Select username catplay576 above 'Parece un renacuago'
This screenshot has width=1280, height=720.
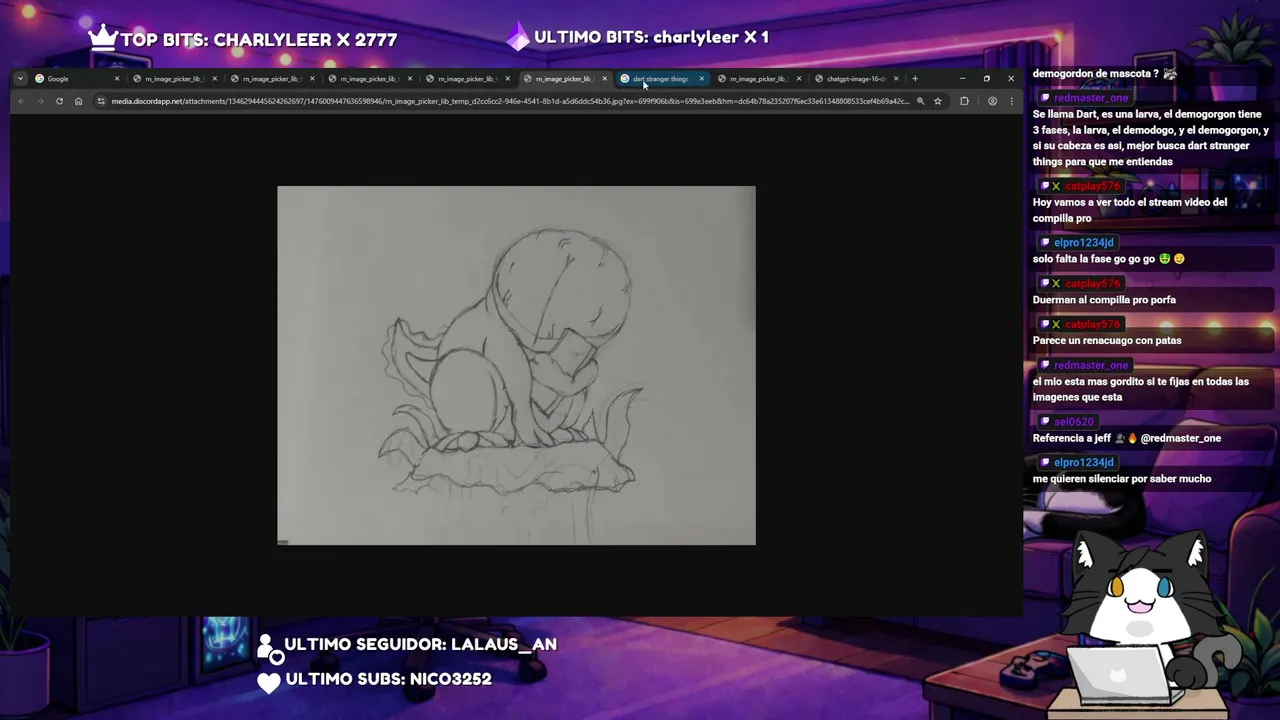(1092, 325)
